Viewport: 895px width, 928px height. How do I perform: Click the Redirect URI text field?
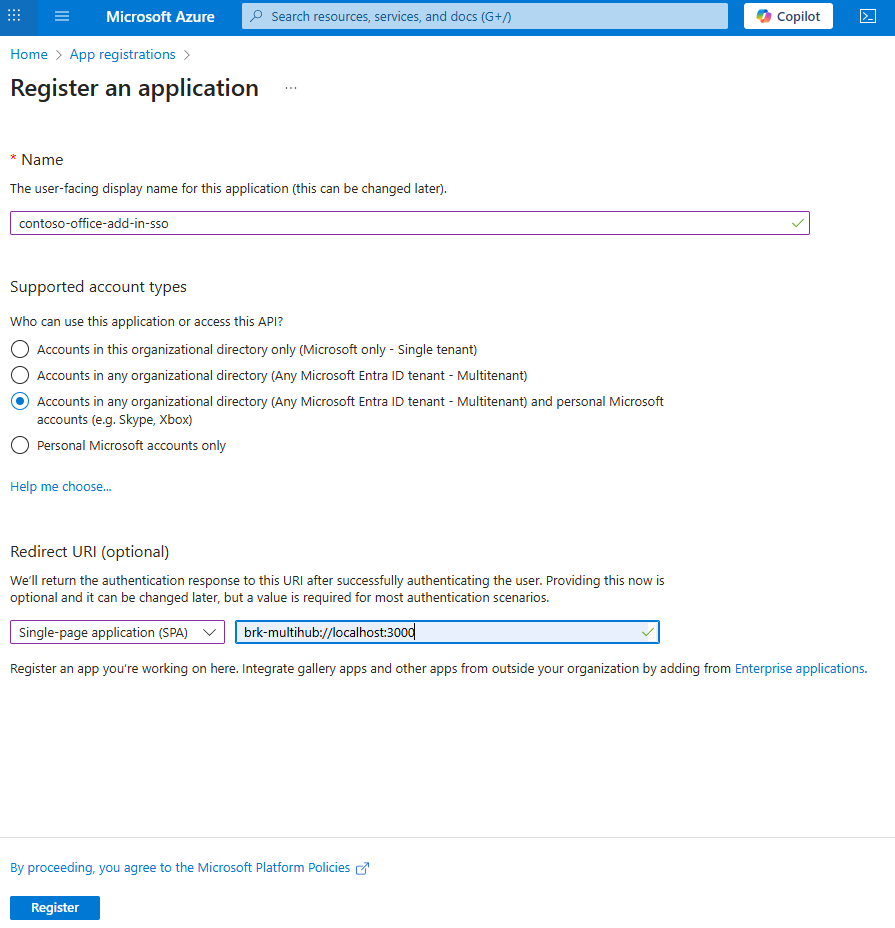pyautogui.click(x=446, y=631)
